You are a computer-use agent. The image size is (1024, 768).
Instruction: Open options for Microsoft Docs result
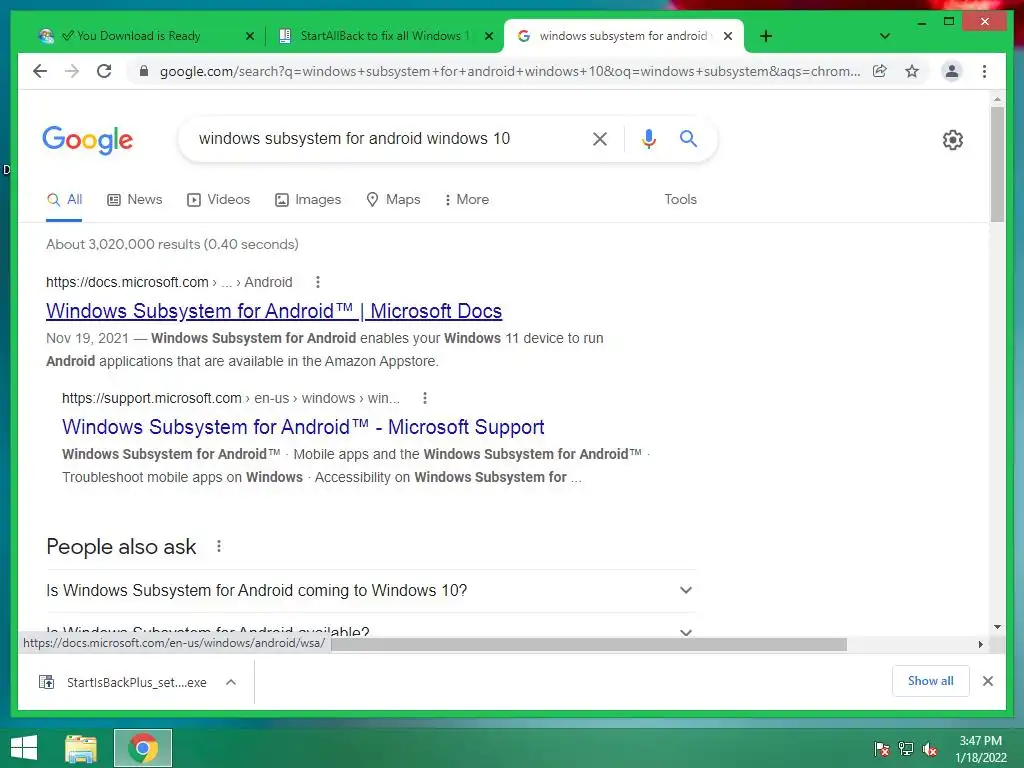(317, 282)
